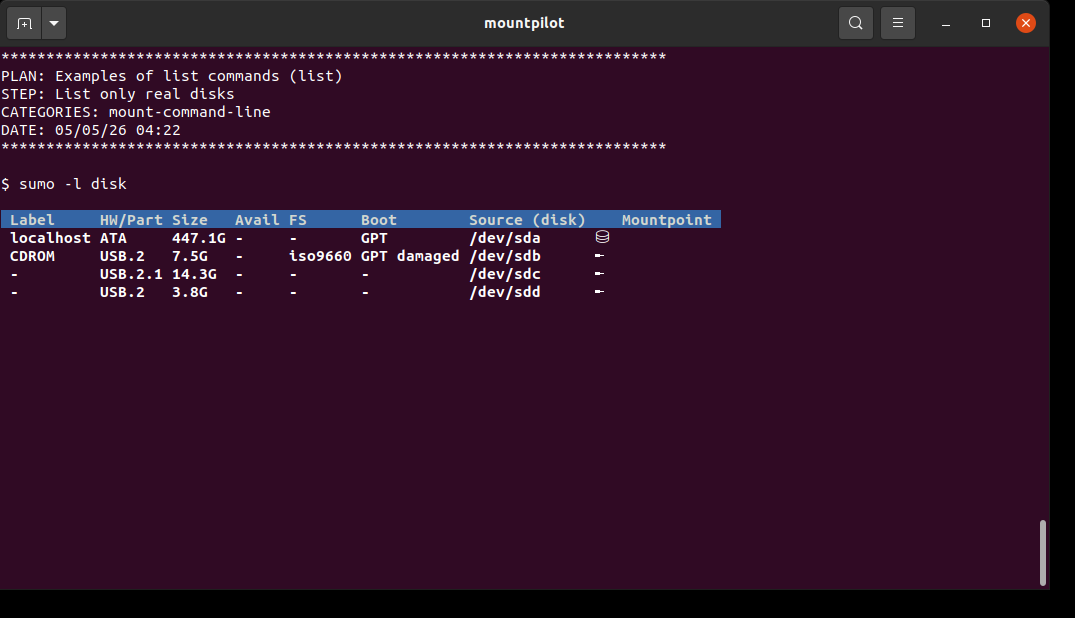
Task: Click the localhost label
Action: 50,238
